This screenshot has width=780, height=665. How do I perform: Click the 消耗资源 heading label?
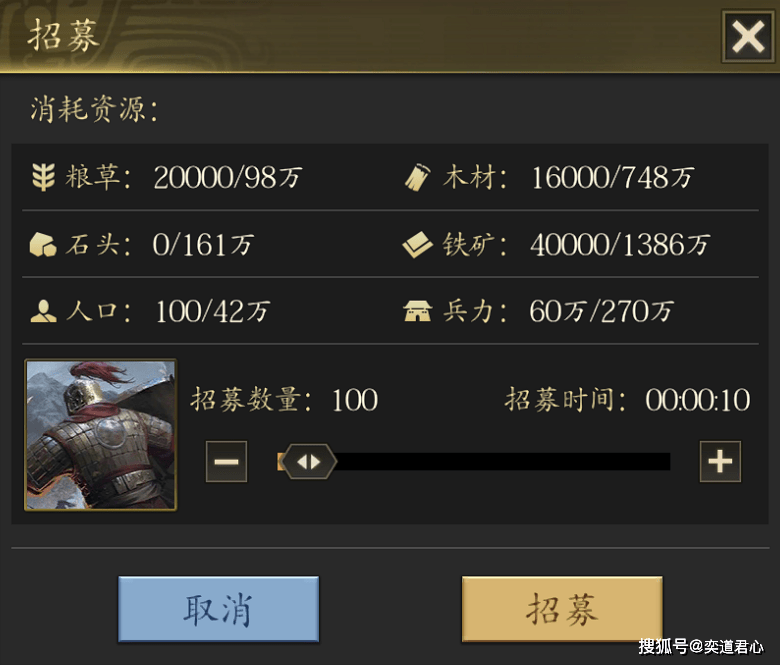coord(95,109)
